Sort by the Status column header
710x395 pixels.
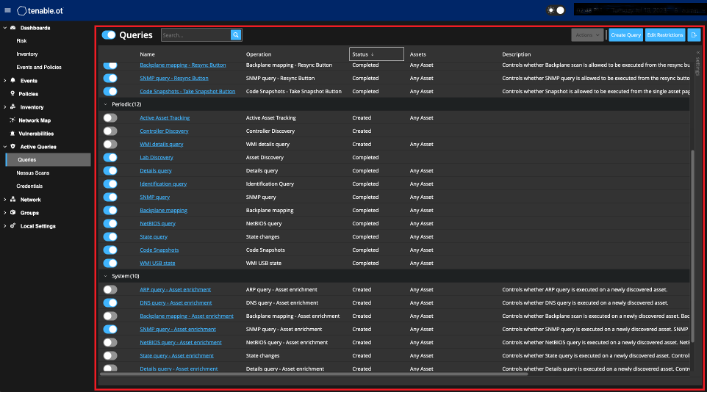point(376,54)
